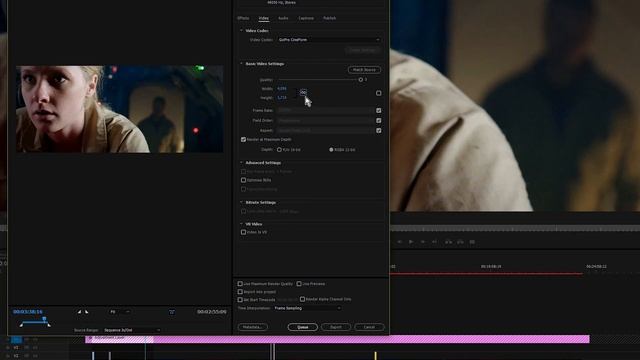Open the Source Range dropdown

point(132,330)
